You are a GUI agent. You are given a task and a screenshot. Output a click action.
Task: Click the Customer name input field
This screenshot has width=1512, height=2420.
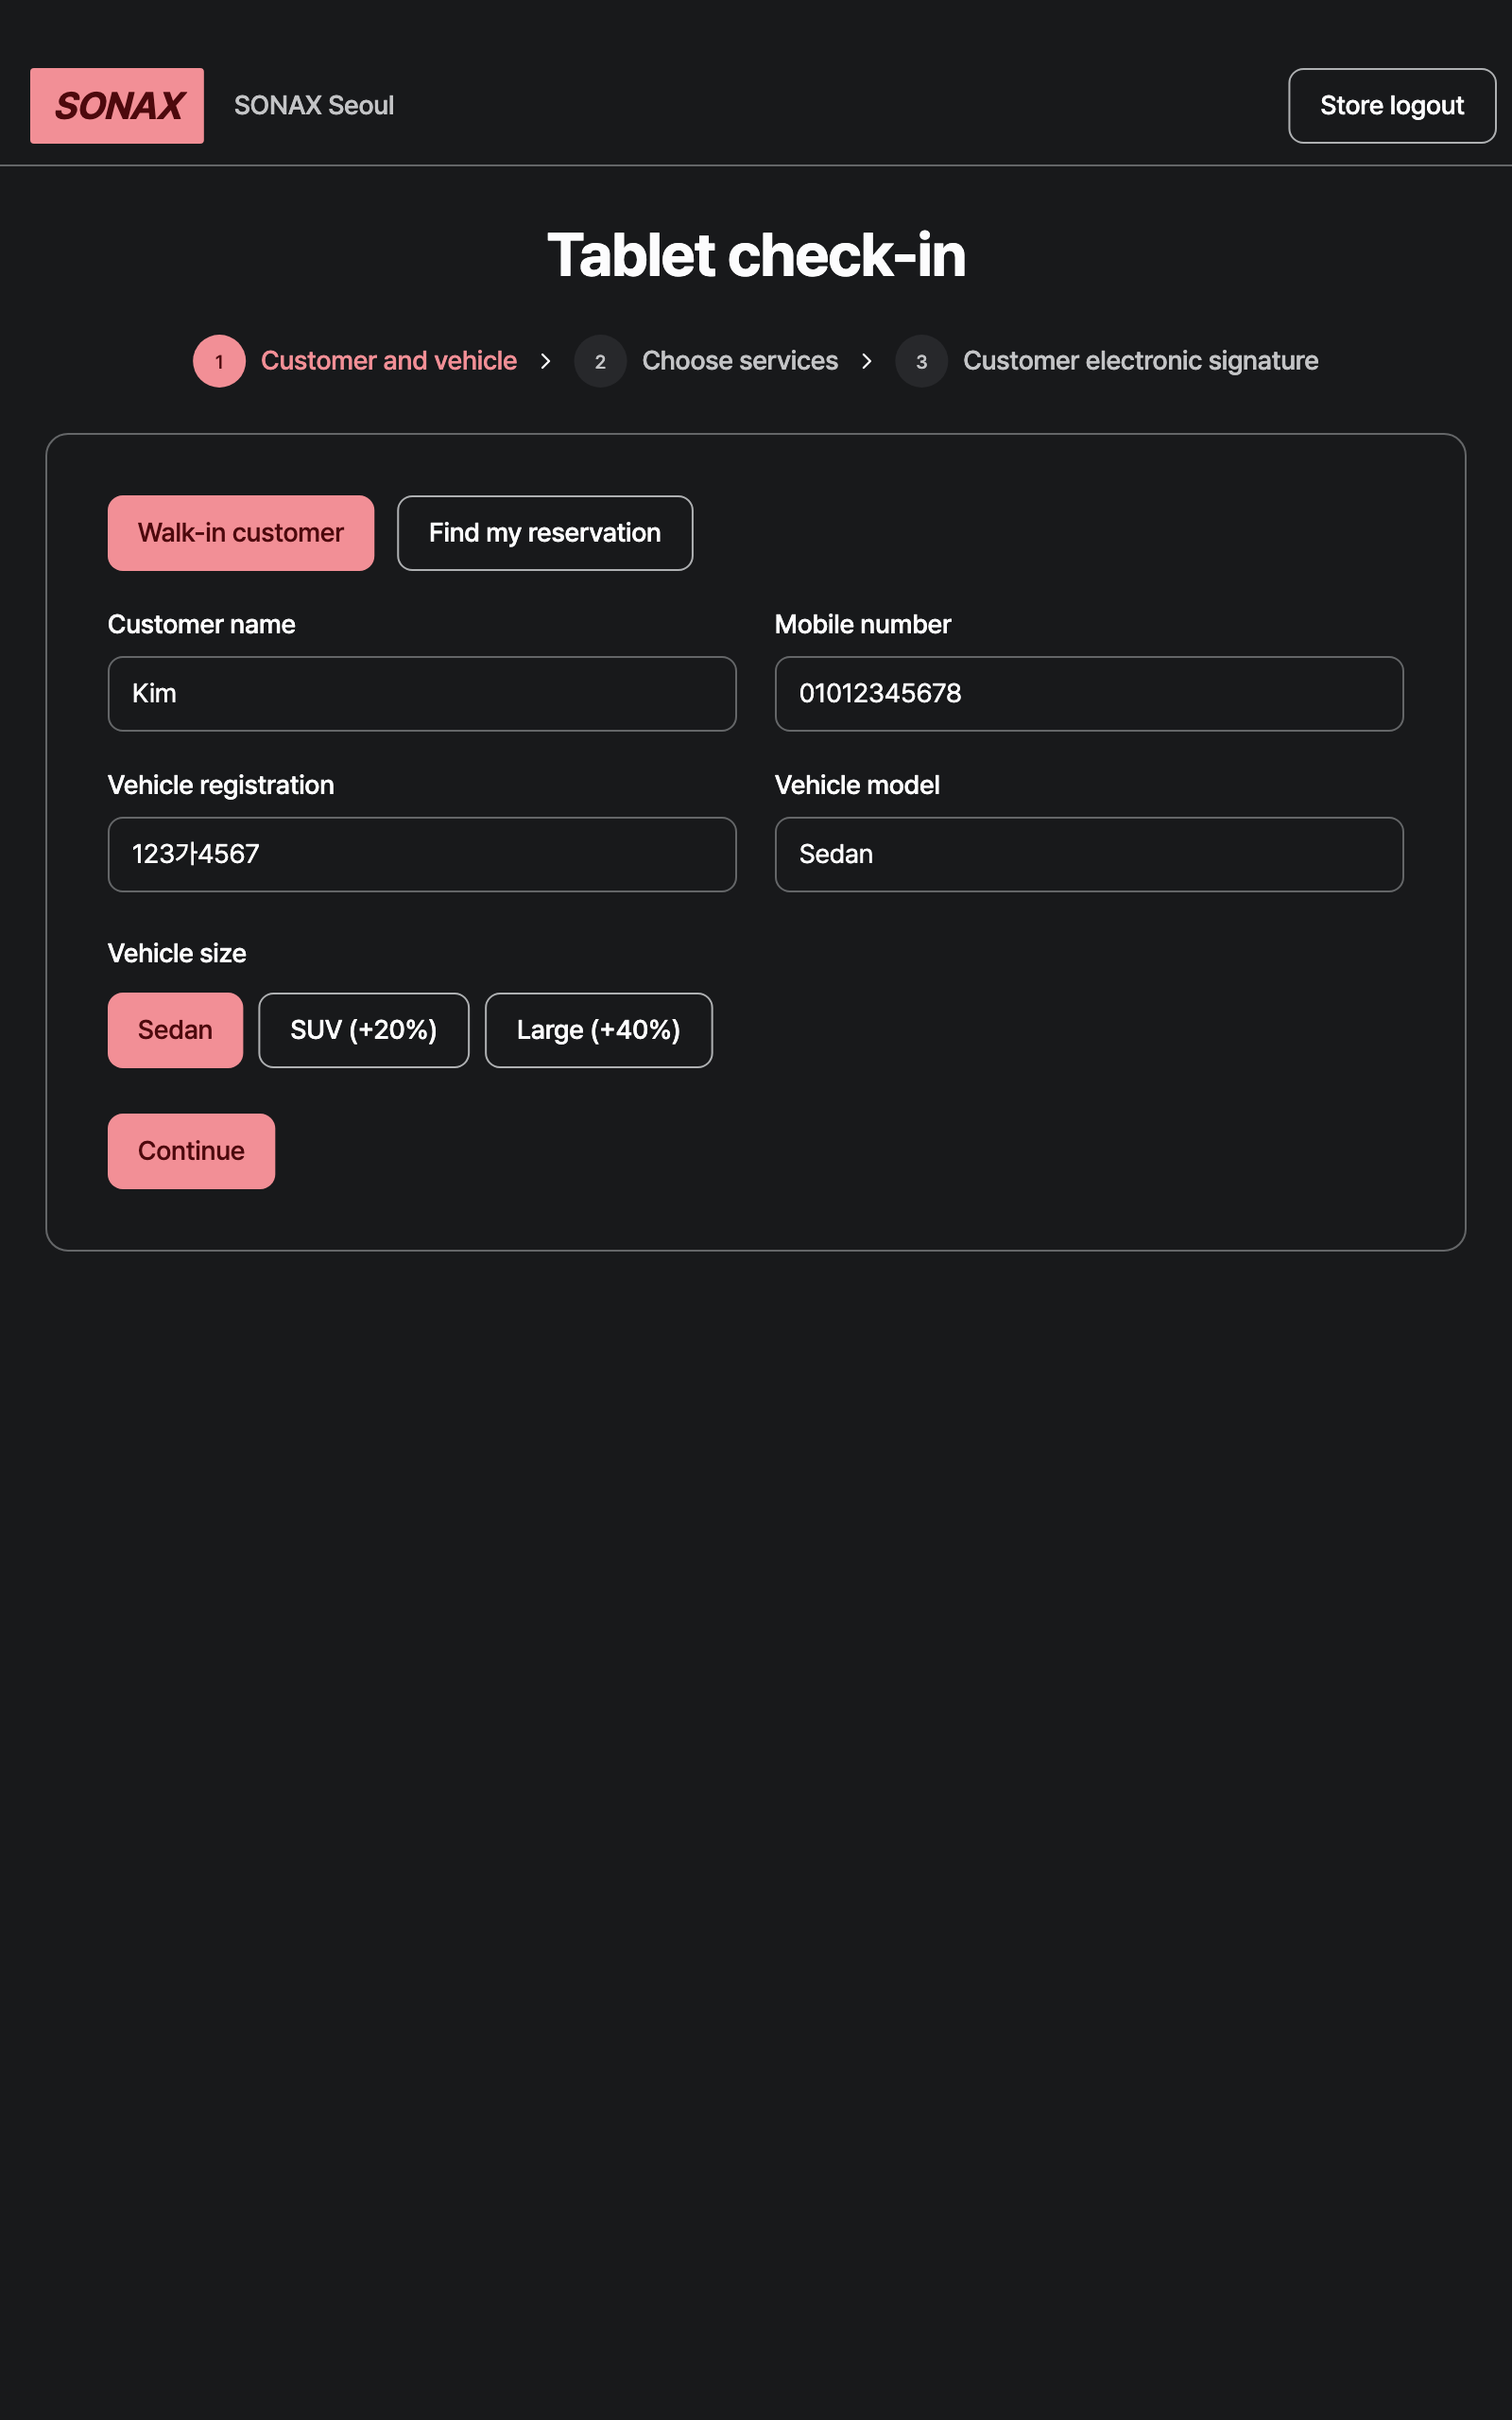422,694
